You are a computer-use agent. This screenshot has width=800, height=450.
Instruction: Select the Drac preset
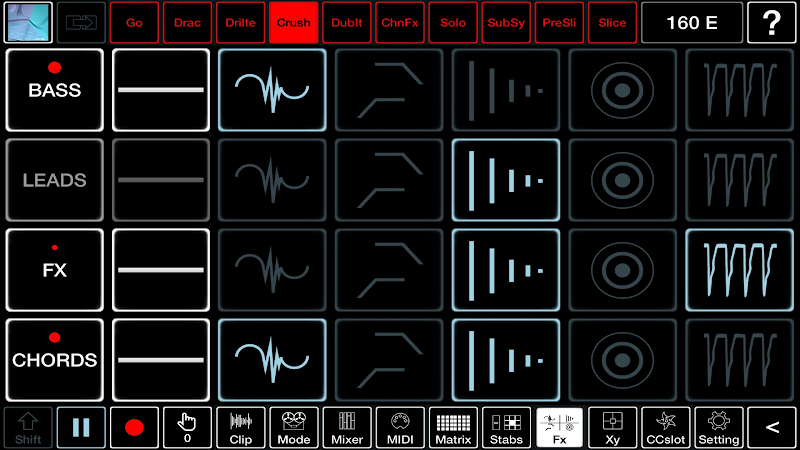tap(187, 22)
